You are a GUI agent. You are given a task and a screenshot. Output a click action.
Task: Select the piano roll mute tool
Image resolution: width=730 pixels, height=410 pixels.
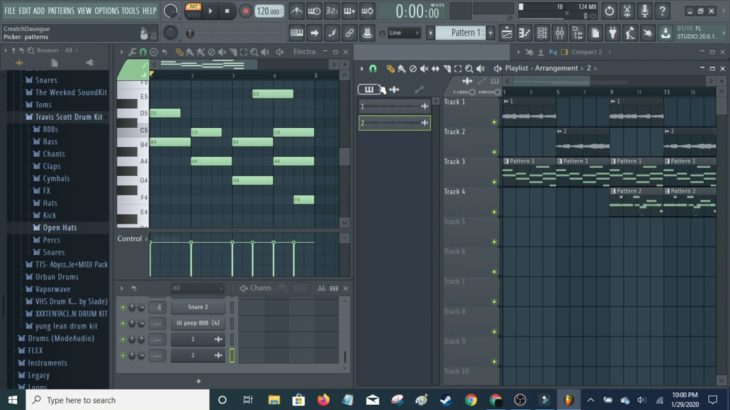coord(223,52)
